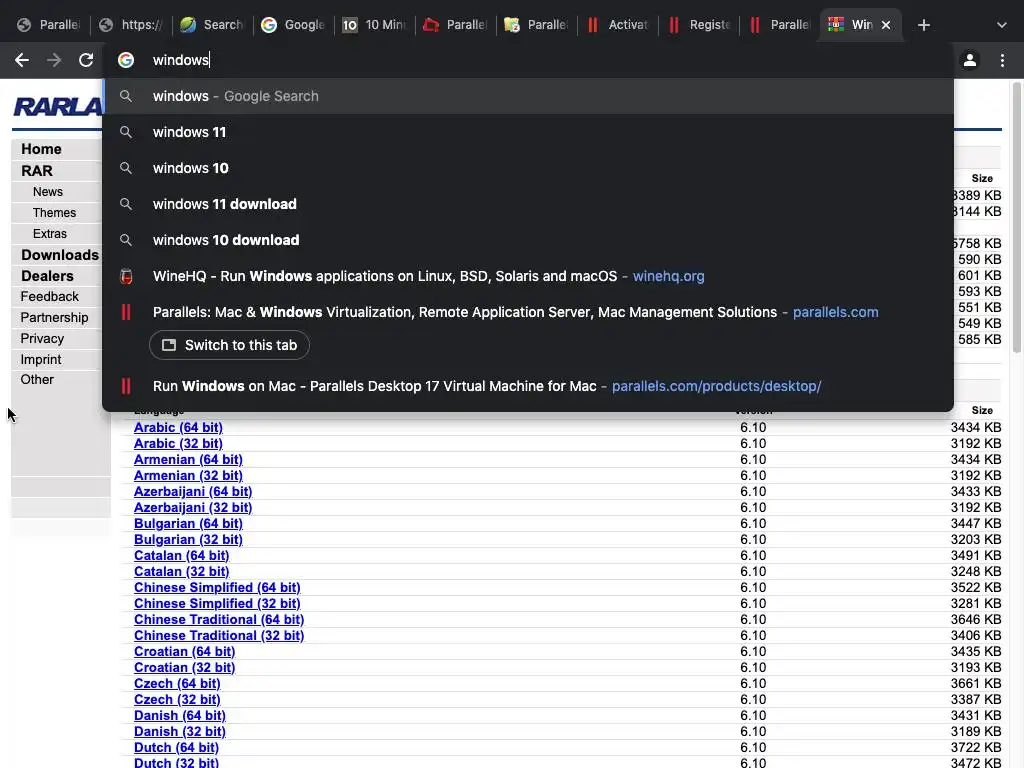1024x768 pixels.
Task: Click the address bar containing 'windows'
Action: [528, 60]
